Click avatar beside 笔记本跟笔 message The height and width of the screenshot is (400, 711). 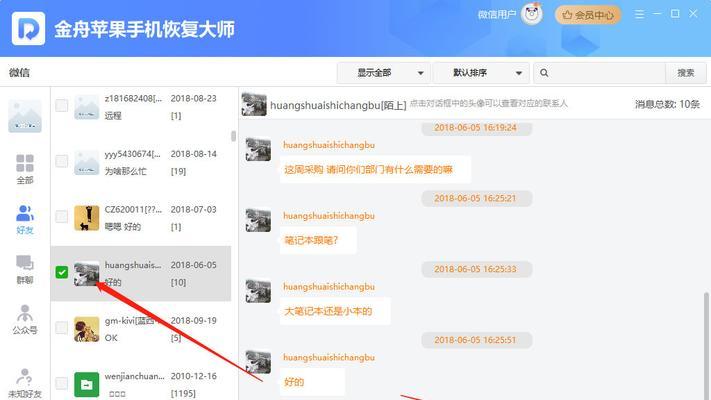(x=258, y=220)
